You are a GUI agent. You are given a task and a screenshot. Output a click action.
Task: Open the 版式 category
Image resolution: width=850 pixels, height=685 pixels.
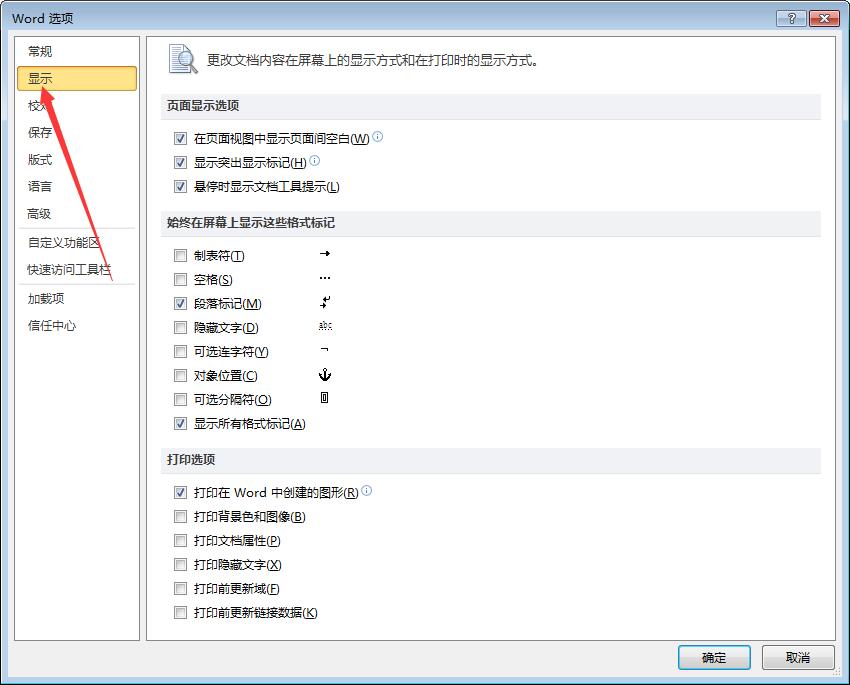click(x=76, y=159)
